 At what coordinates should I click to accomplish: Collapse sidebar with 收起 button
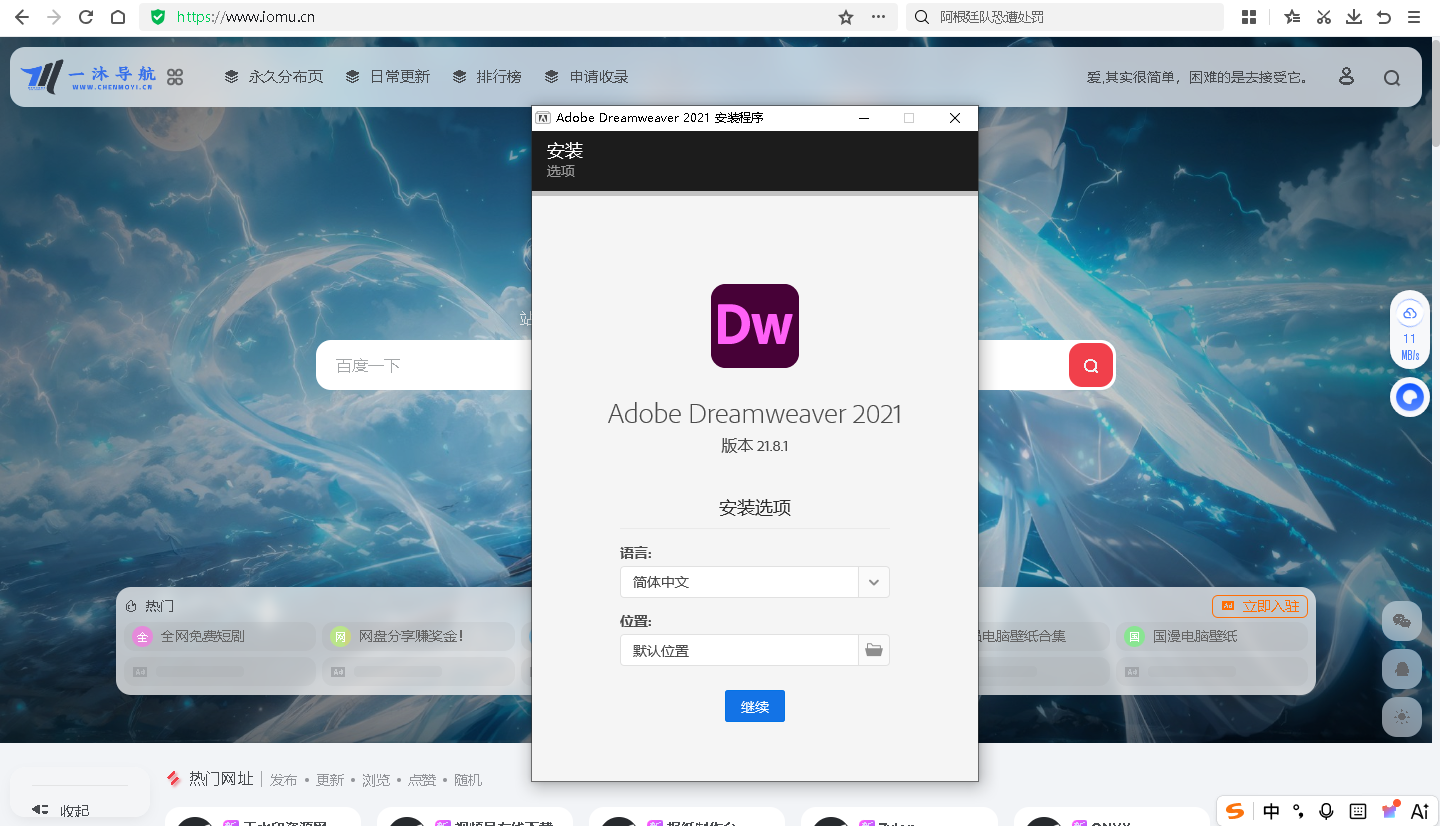(60, 811)
